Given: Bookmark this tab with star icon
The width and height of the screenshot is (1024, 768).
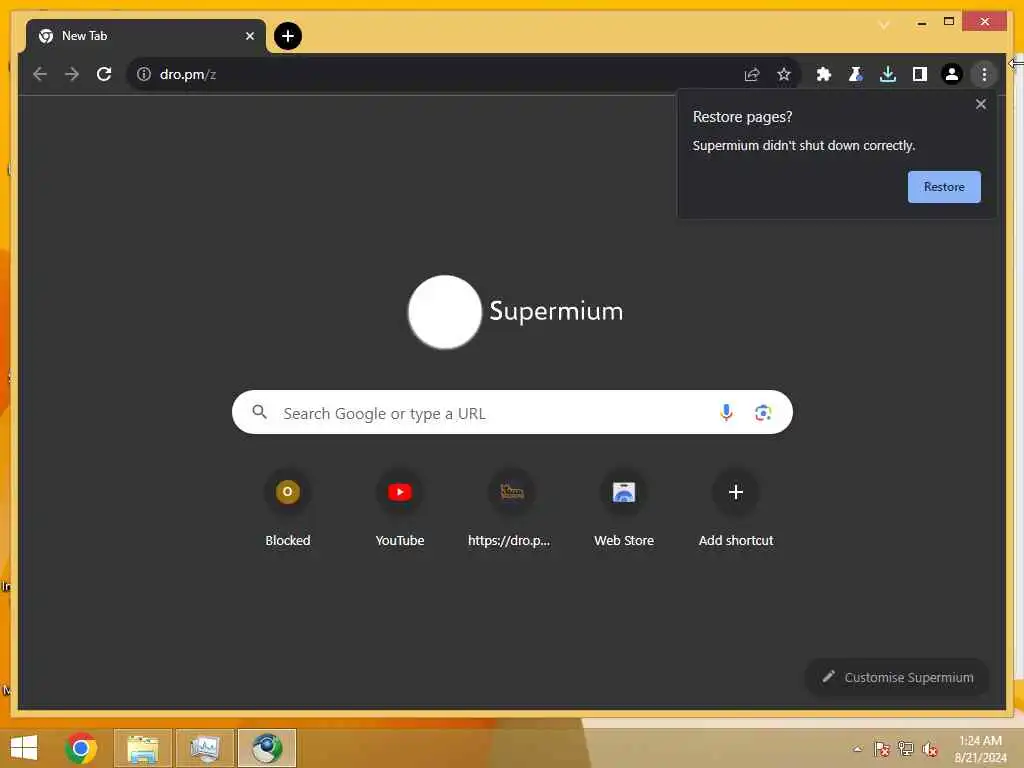Looking at the screenshot, I should [784, 74].
